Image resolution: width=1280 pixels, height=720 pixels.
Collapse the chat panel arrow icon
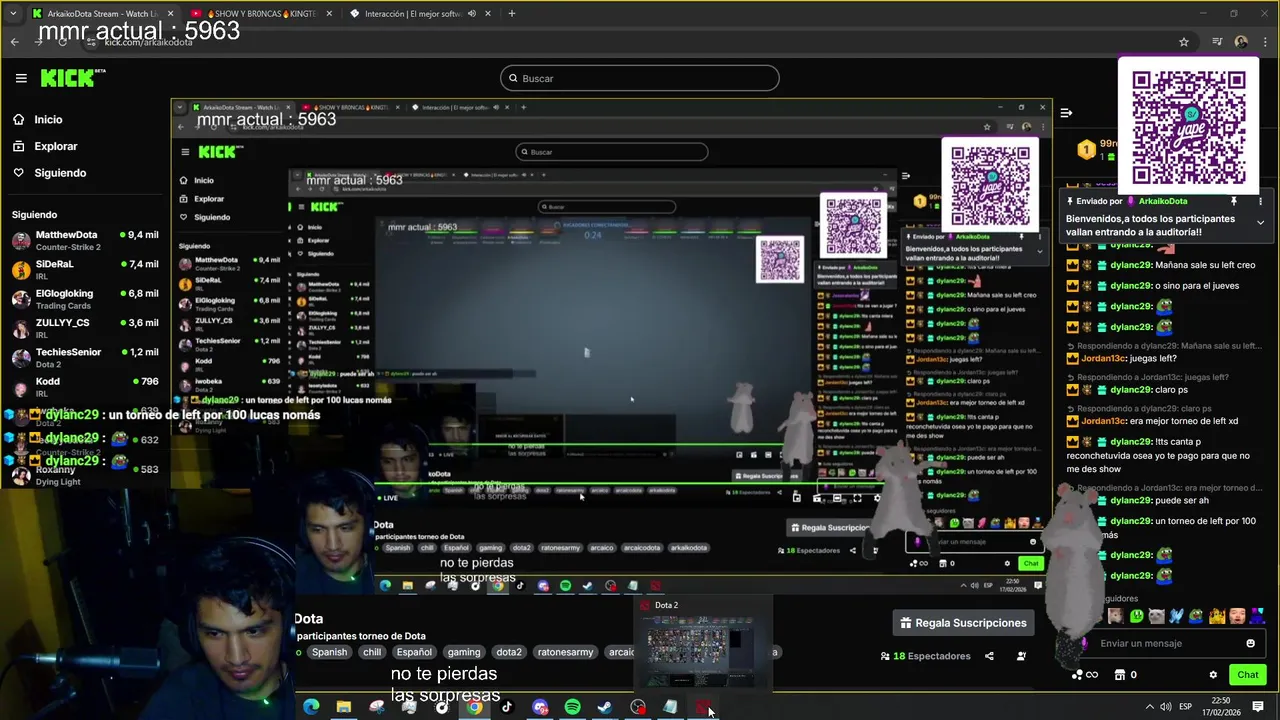pos(1066,113)
